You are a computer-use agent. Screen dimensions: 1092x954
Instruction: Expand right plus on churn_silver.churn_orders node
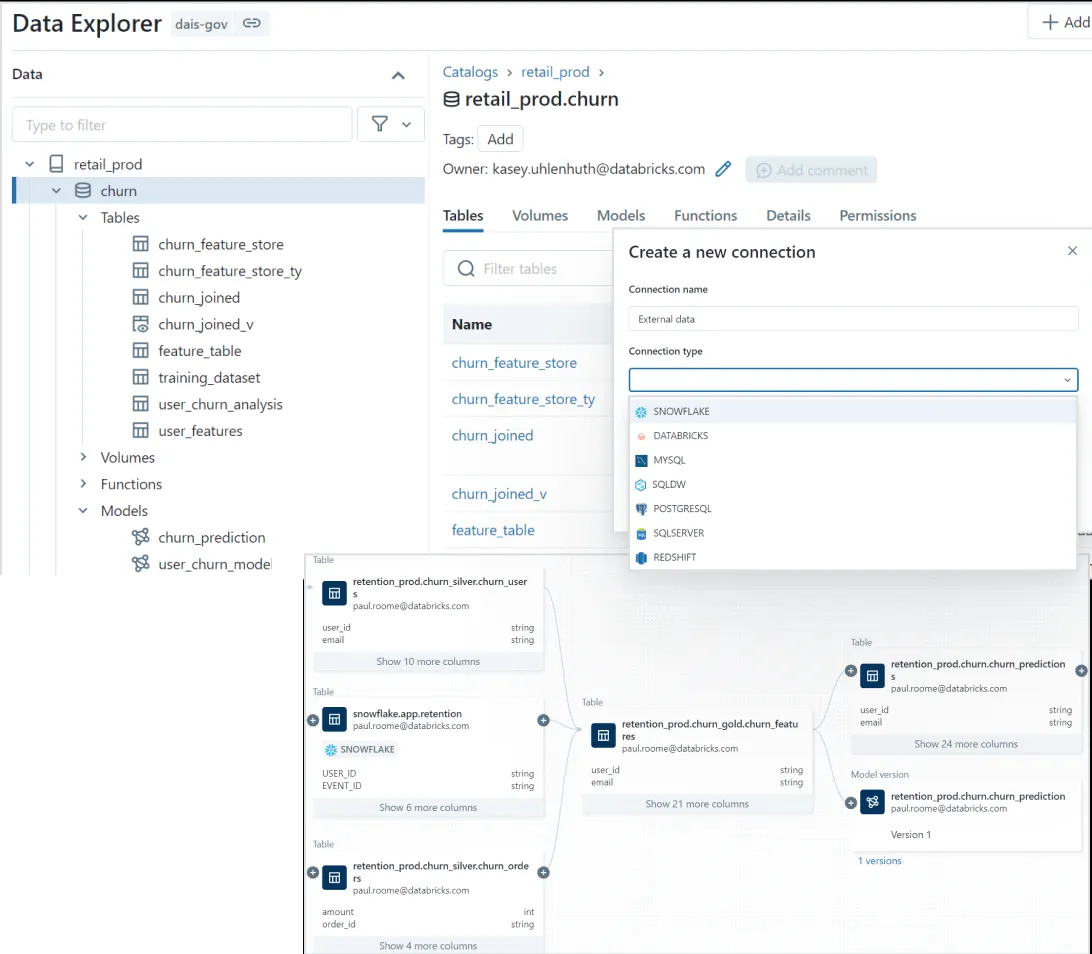(x=543, y=873)
